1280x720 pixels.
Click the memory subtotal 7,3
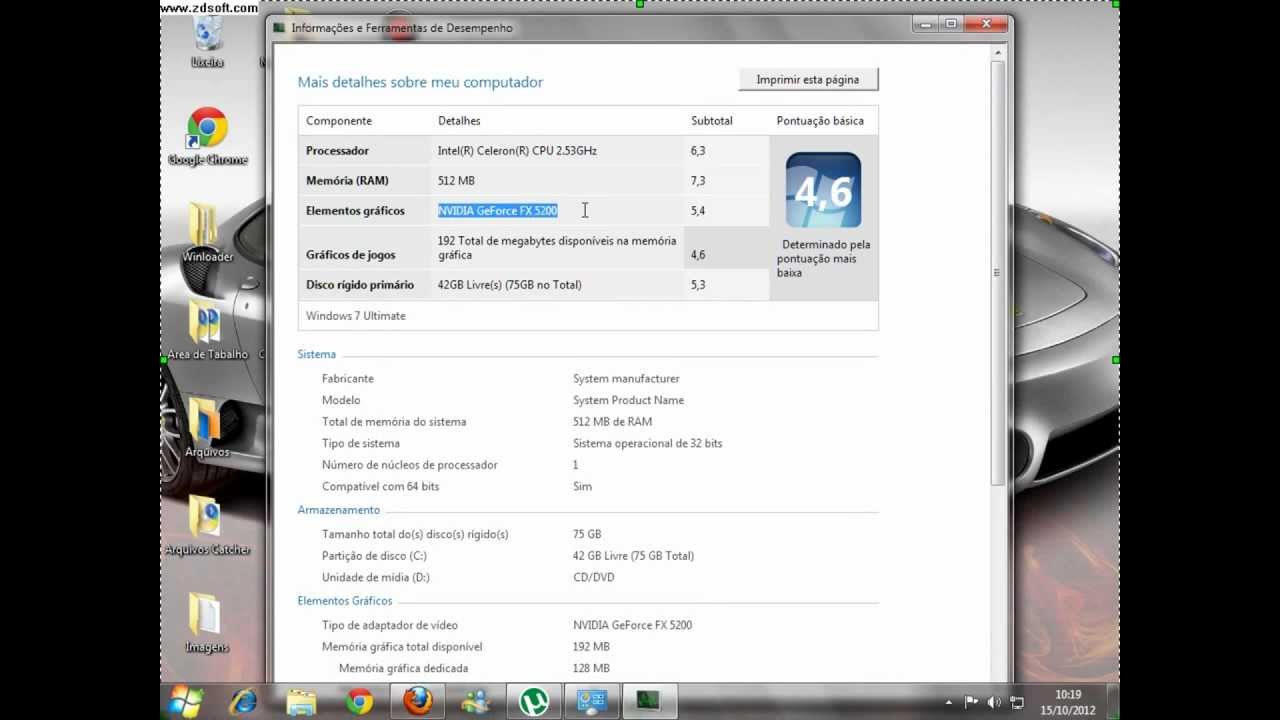(x=698, y=181)
